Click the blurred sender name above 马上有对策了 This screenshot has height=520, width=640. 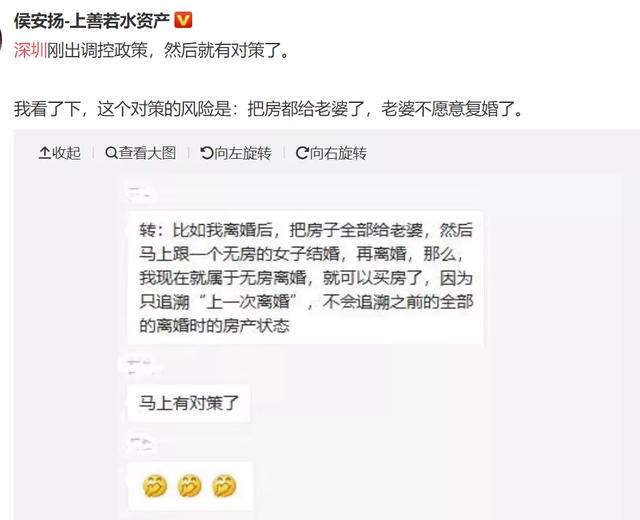click(140, 367)
